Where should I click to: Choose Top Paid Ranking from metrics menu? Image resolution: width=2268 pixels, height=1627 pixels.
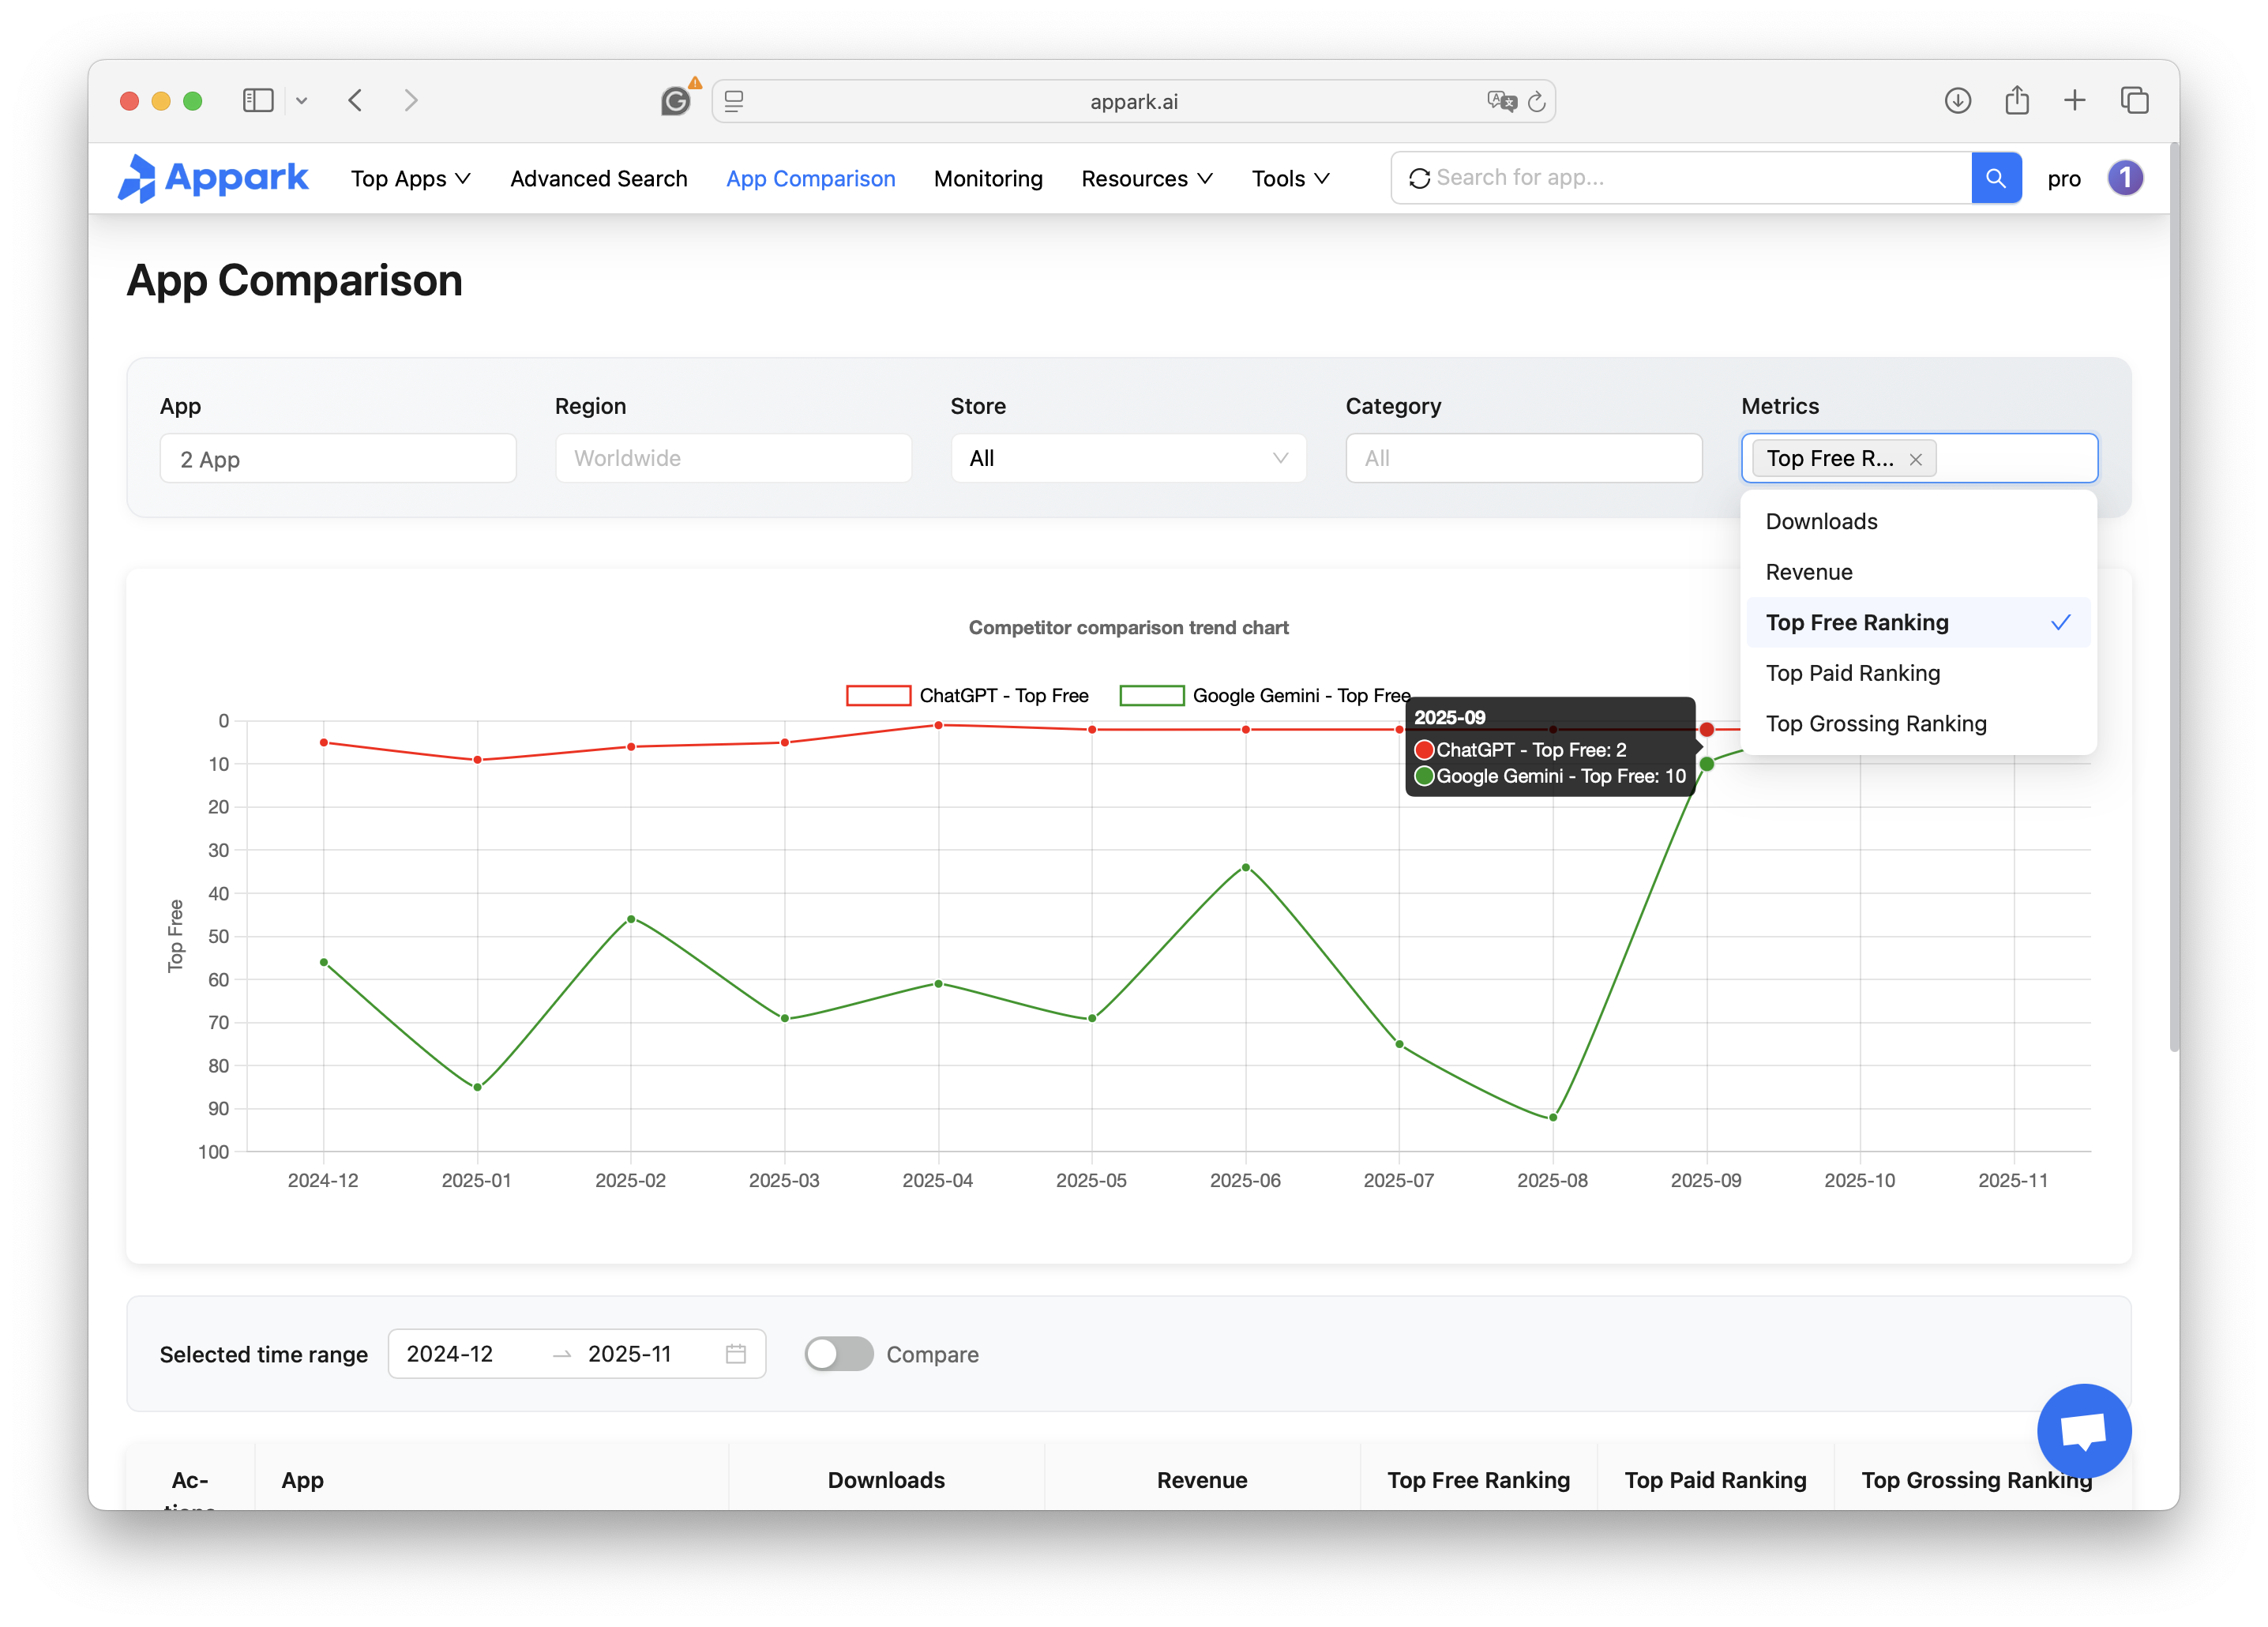(x=1852, y=673)
